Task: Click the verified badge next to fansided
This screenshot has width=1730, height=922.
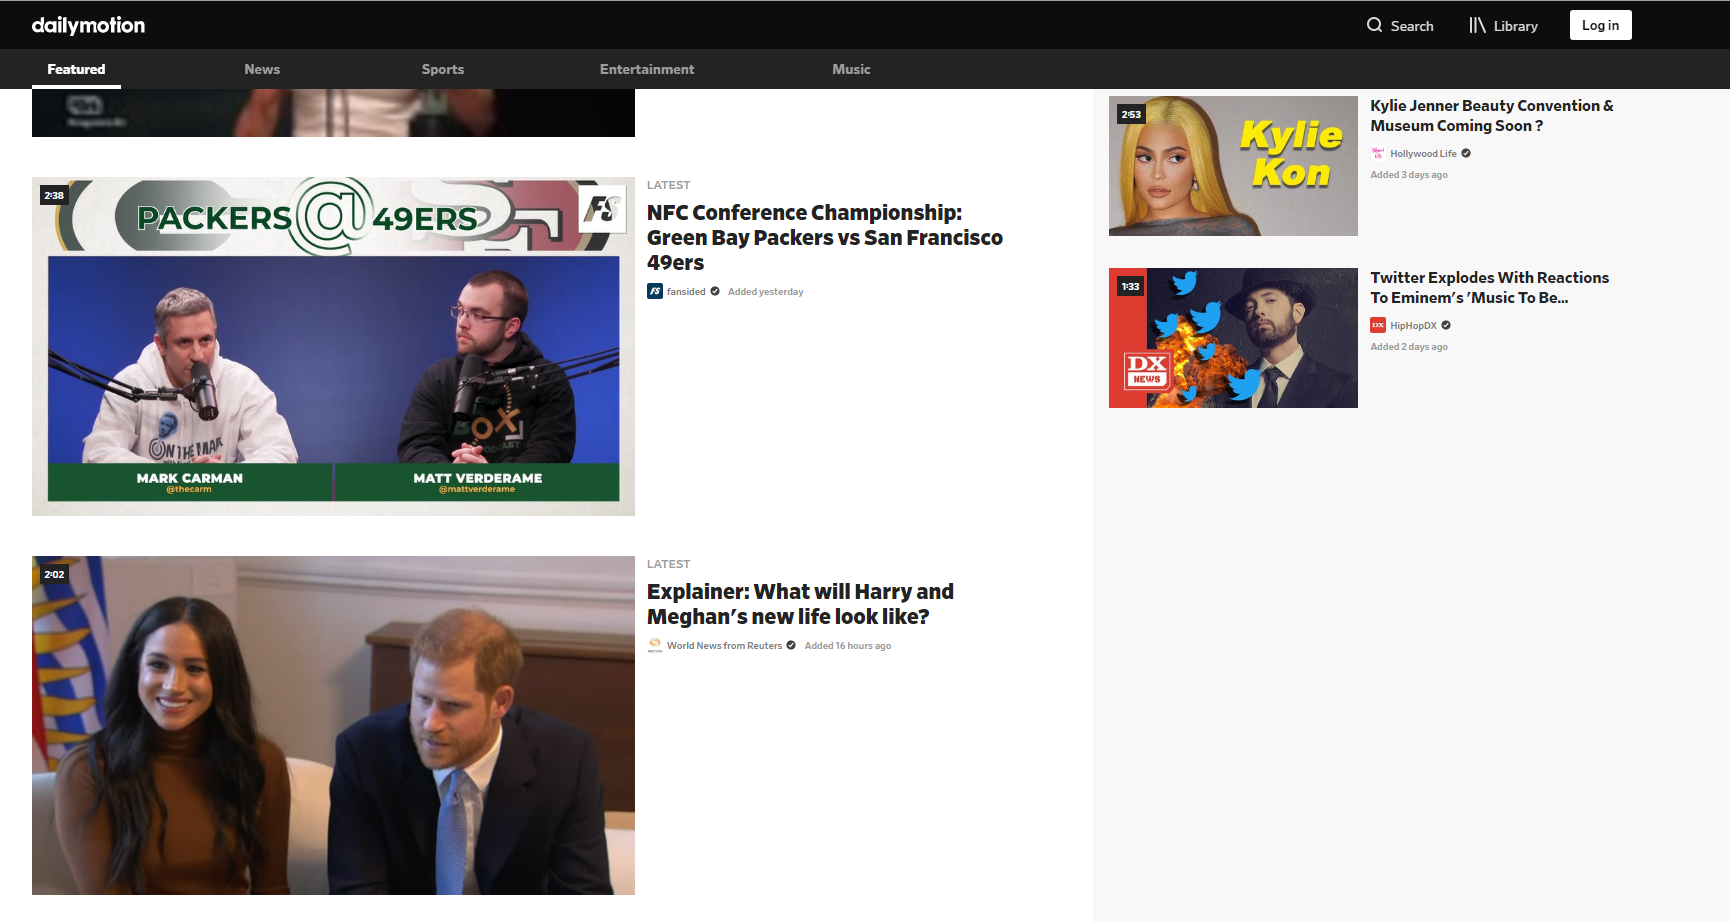Action: 714,291
